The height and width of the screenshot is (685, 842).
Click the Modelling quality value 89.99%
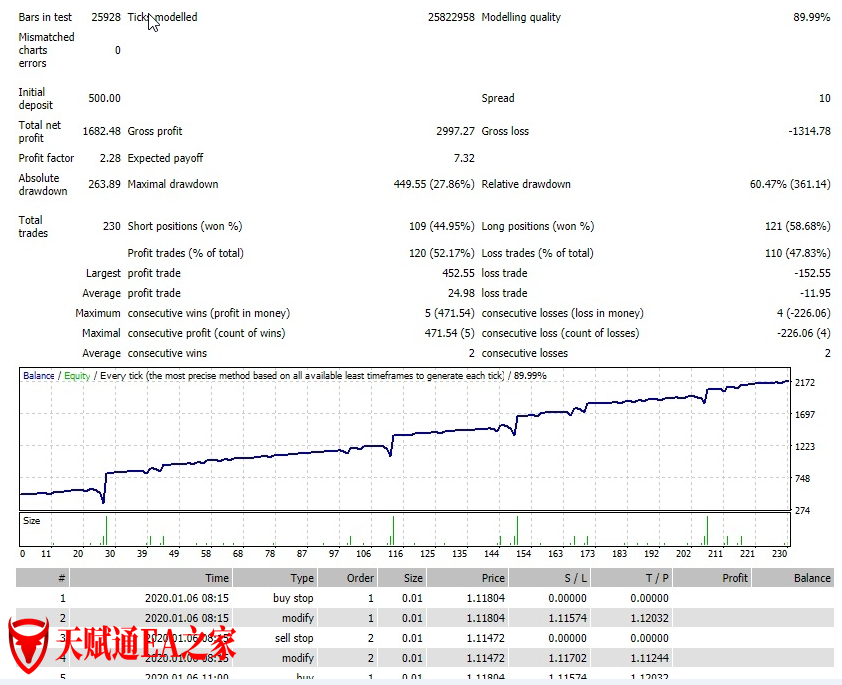811,17
